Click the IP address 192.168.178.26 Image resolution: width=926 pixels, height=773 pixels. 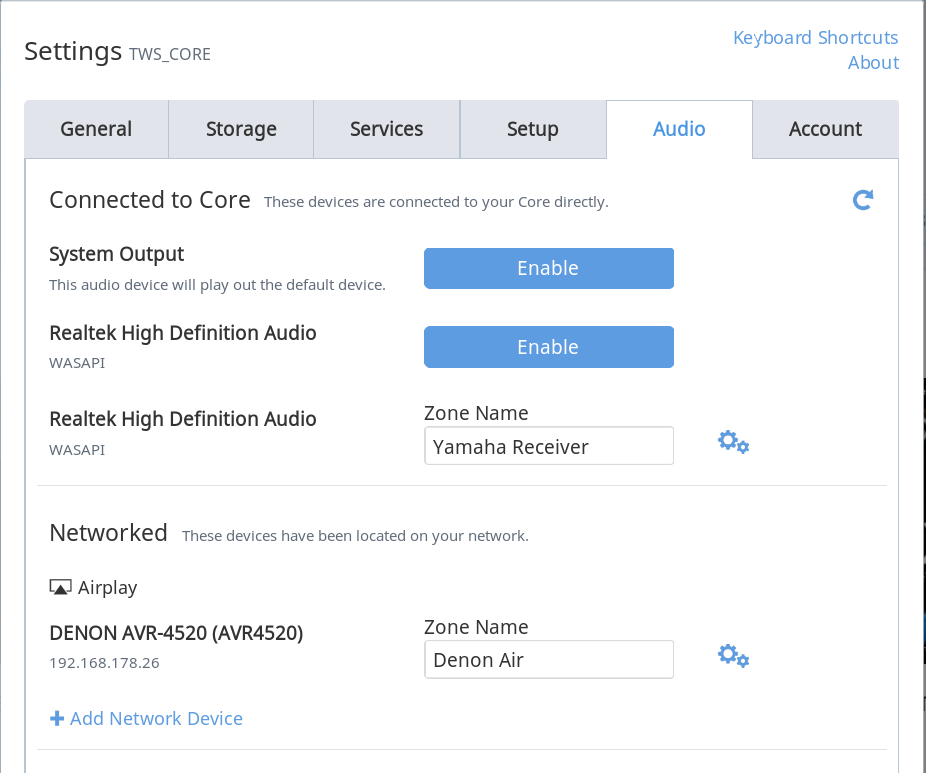(105, 663)
